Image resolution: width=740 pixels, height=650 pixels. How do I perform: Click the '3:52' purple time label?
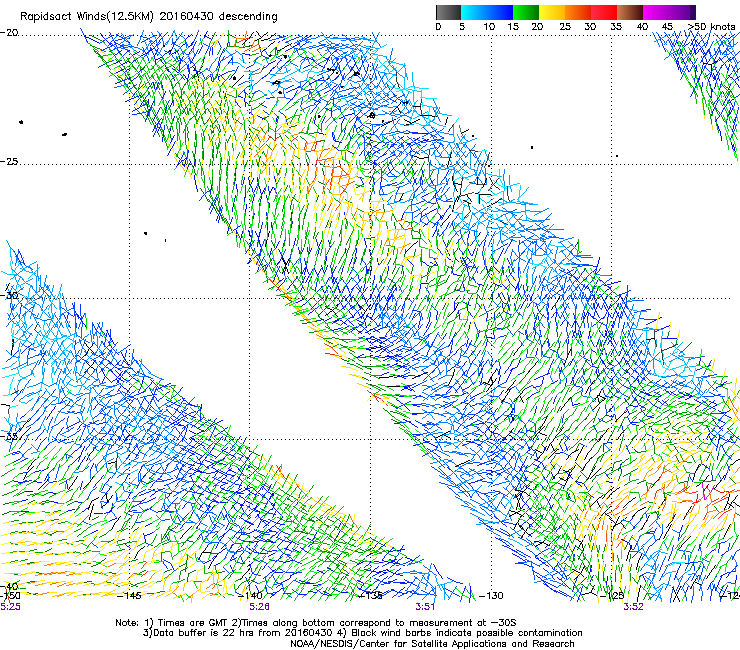click(x=633, y=607)
